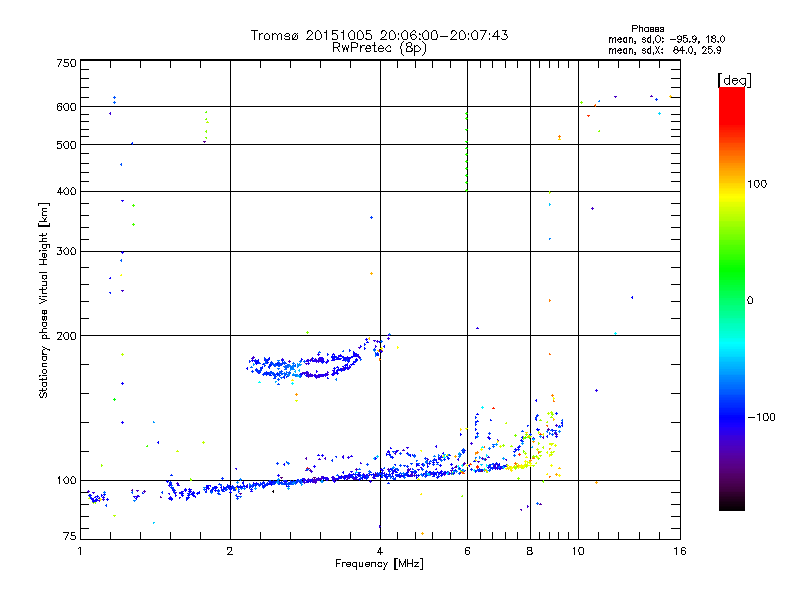Screen dimensions: 800x600
Task: Click the y-axis tick value '200'
Action: point(66,336)
